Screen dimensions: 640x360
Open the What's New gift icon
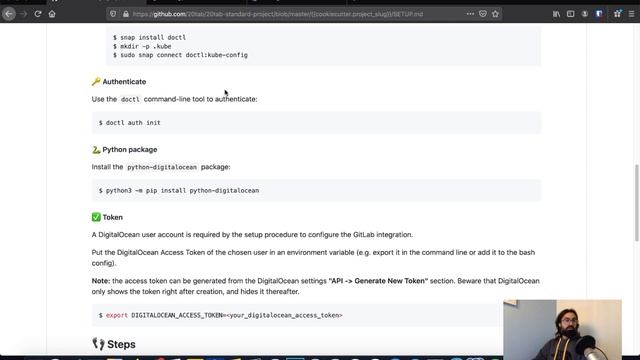(617, 14)
